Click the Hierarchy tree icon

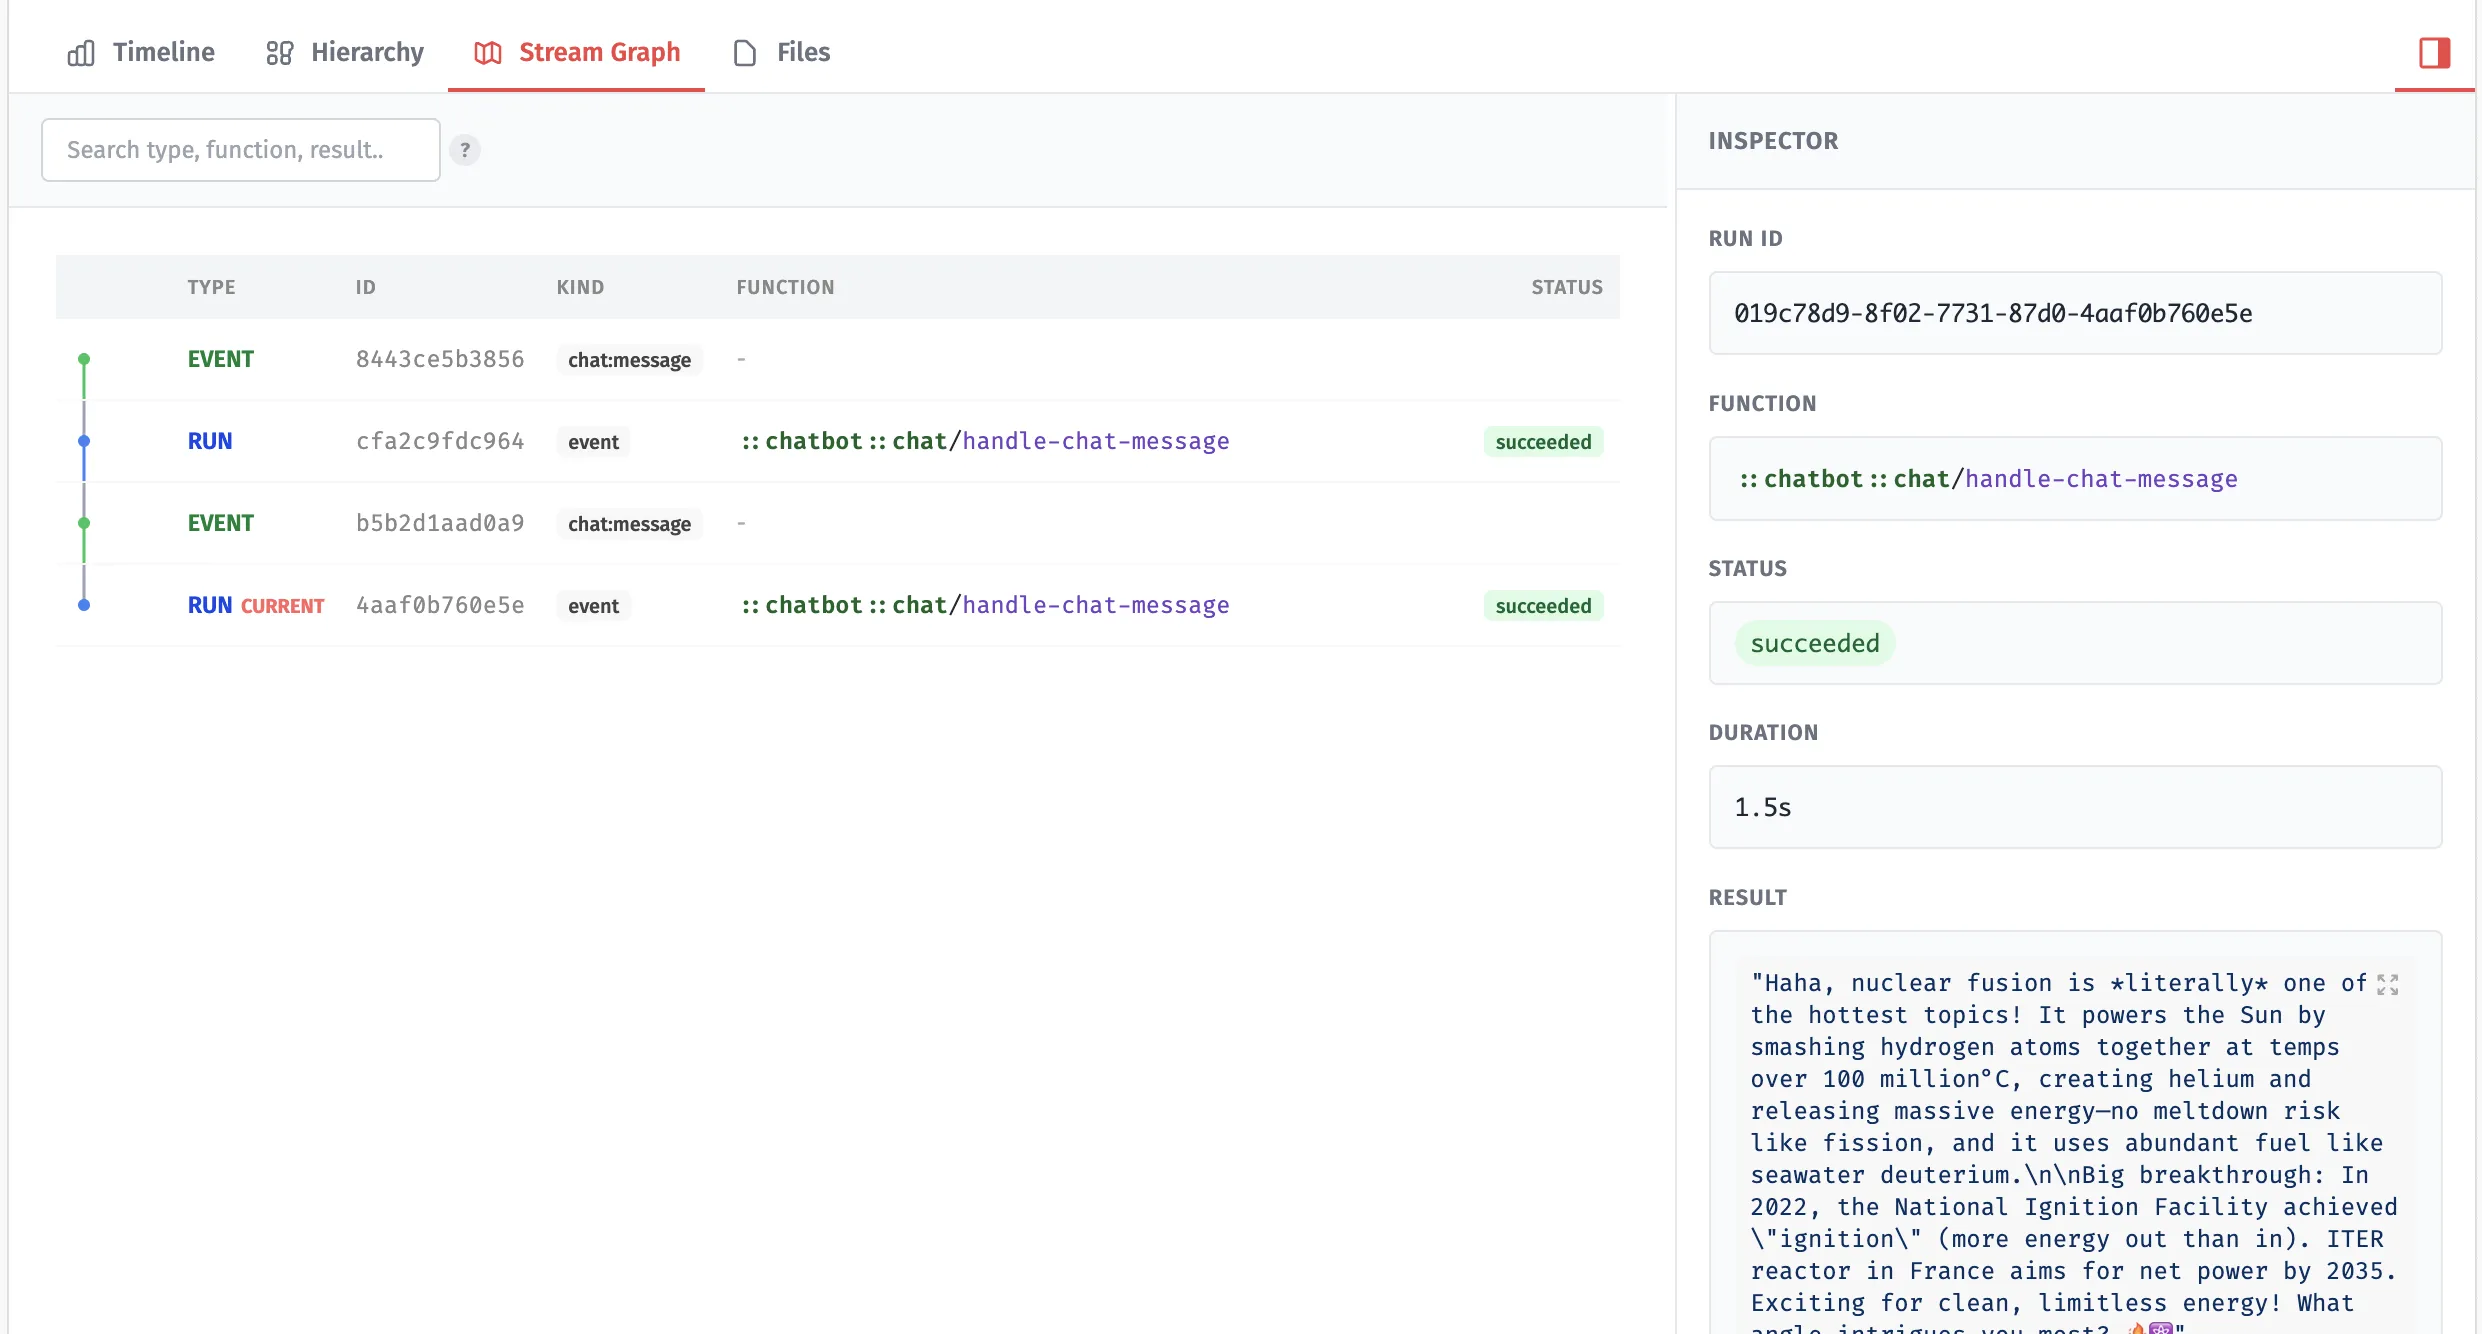pyautogui.click(x=279, y=53)
